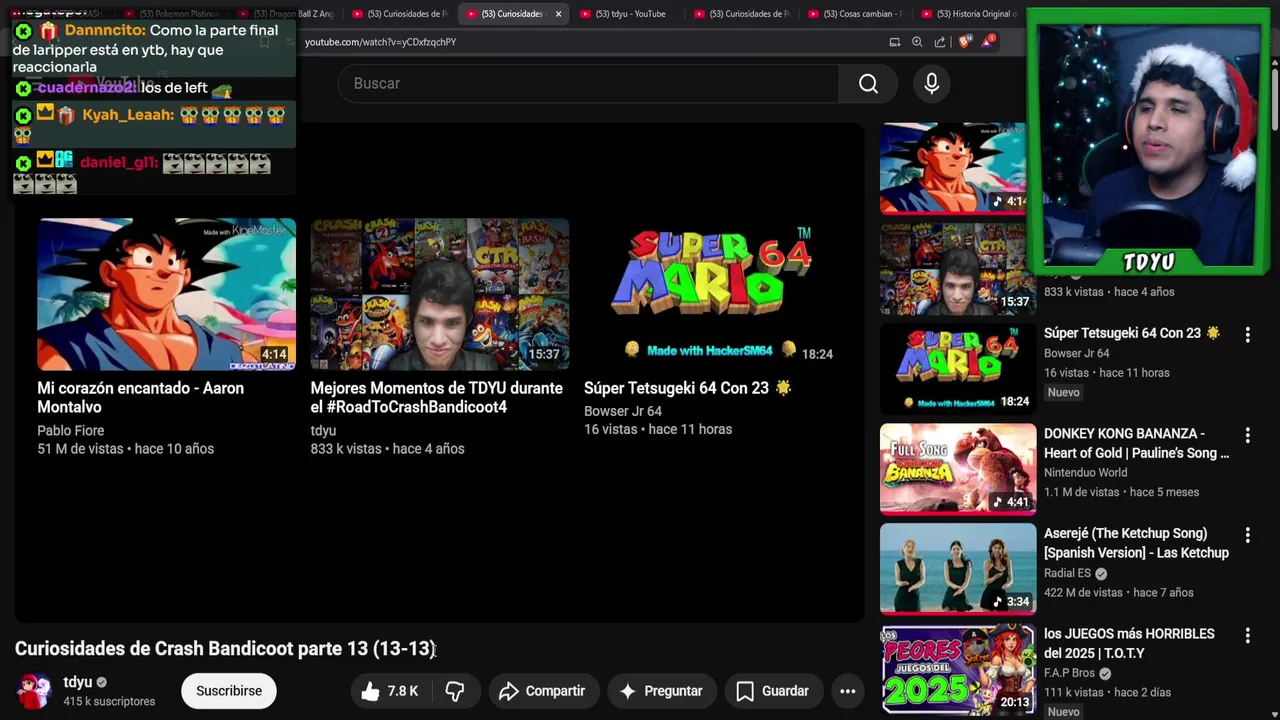The width and height of the screenshot is (1280, 720).
Task: Dismiss cuadernazo2 chat message green X
Action: (x=23, y=88)
